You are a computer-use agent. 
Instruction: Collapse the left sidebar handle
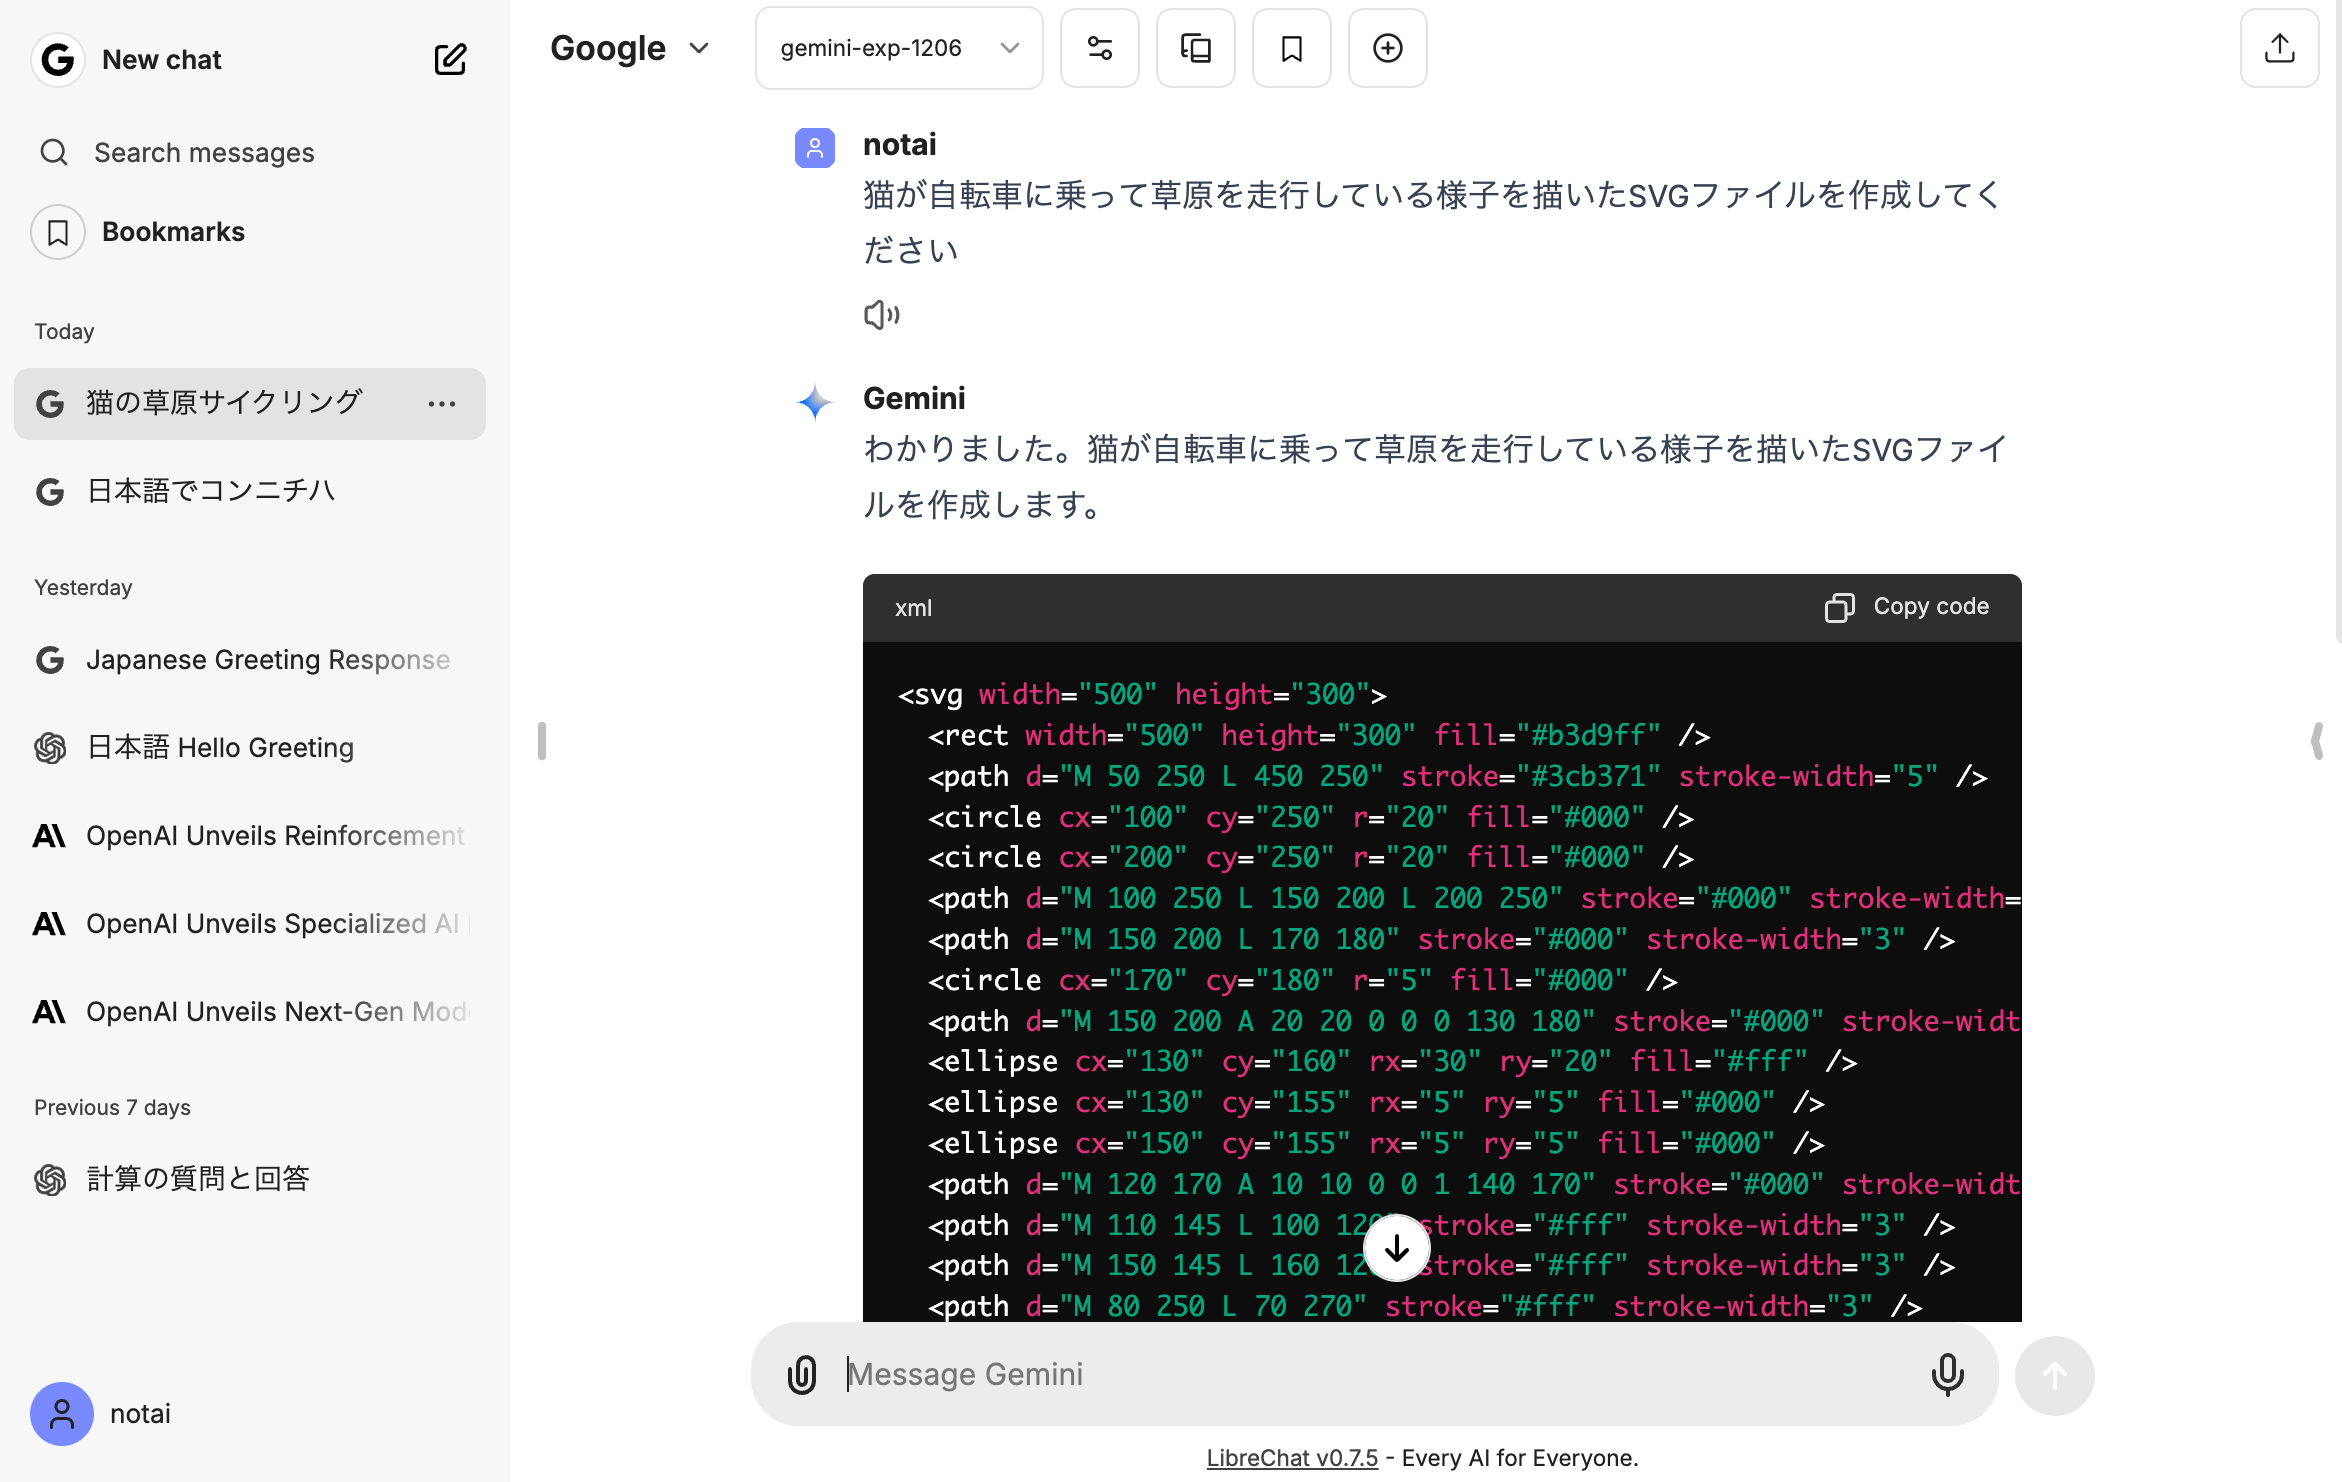tap(541, 741)
